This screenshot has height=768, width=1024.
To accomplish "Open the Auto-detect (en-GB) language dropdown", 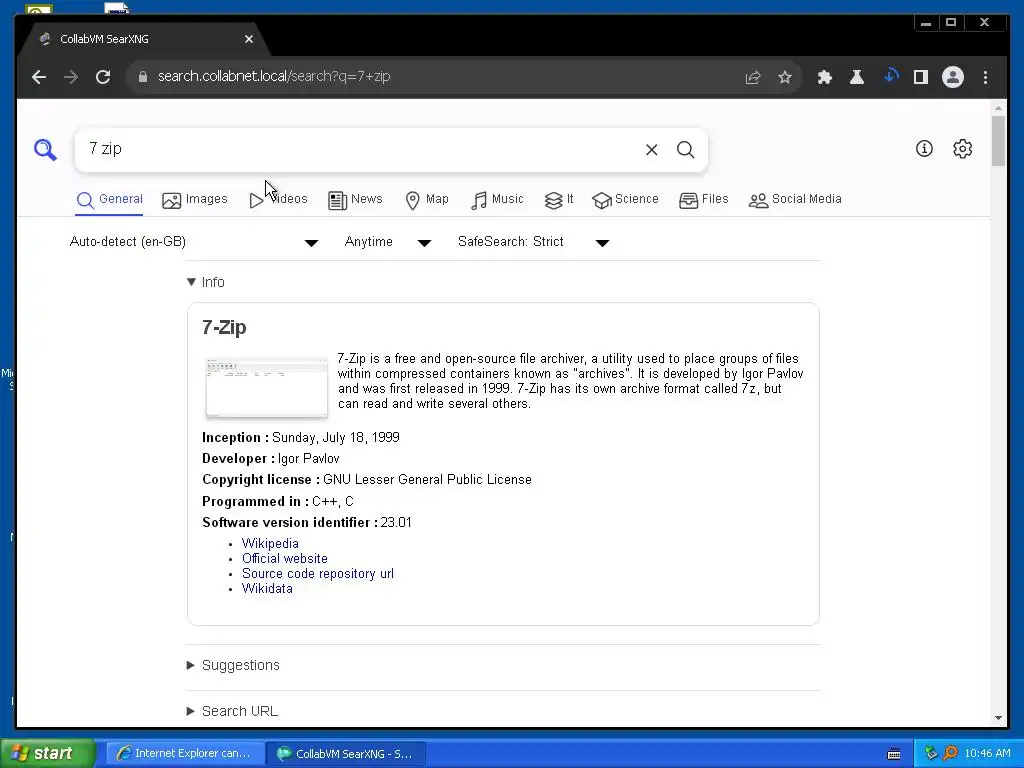I will point(194,242).
